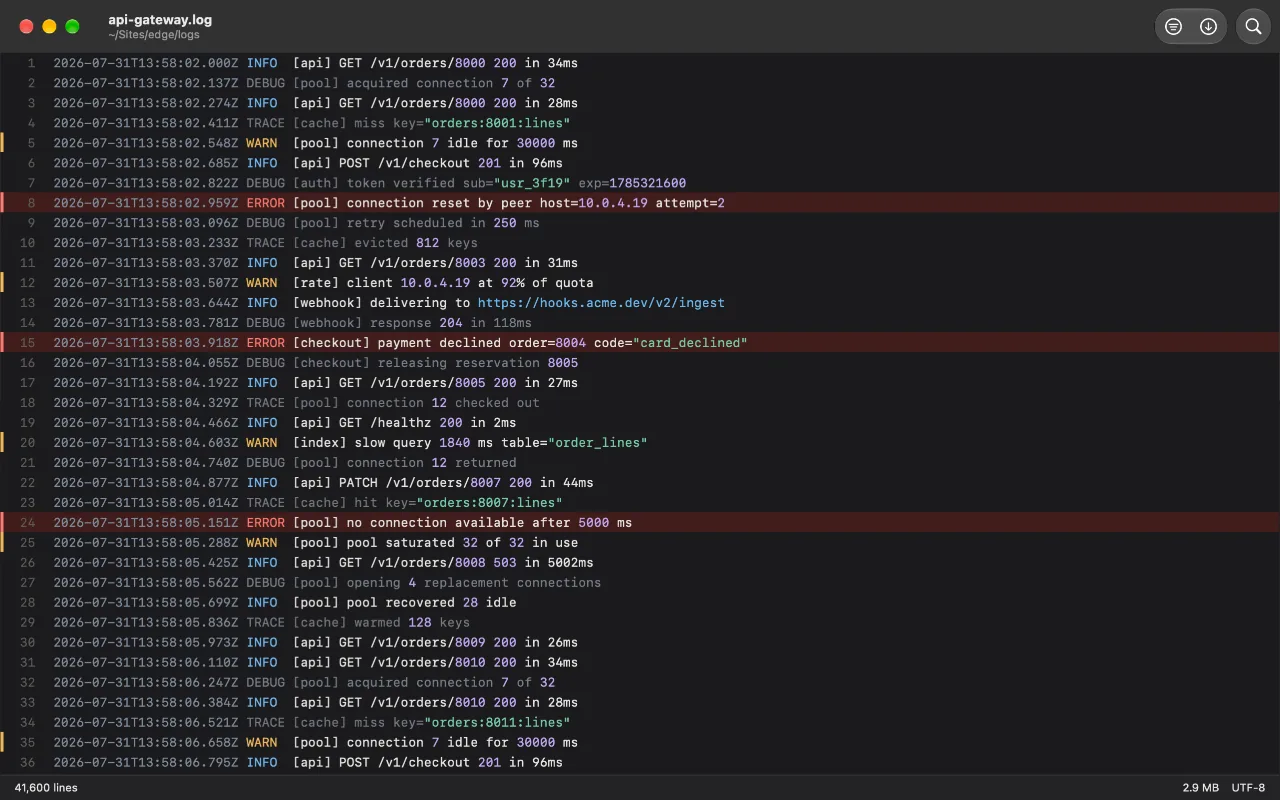Click line 1 'GET /v1/orders/8000 200 in 34ms'

pos(640,63)
